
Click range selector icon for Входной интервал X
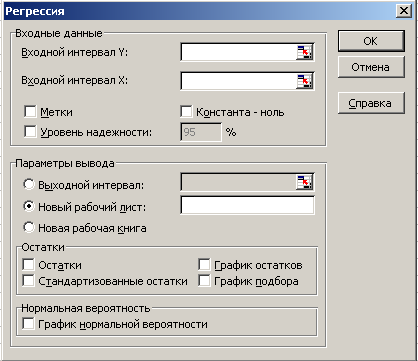[304, 81]
